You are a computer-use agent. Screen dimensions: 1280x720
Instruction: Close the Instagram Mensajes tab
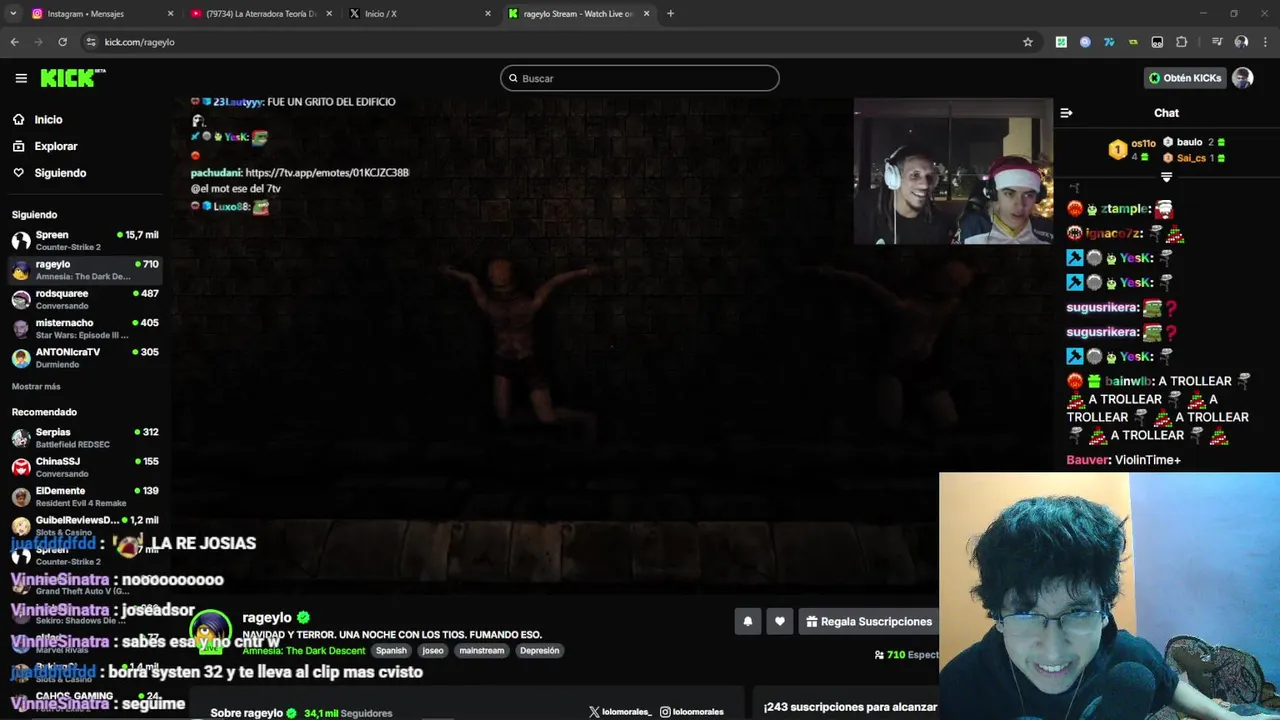pos(170,14)
